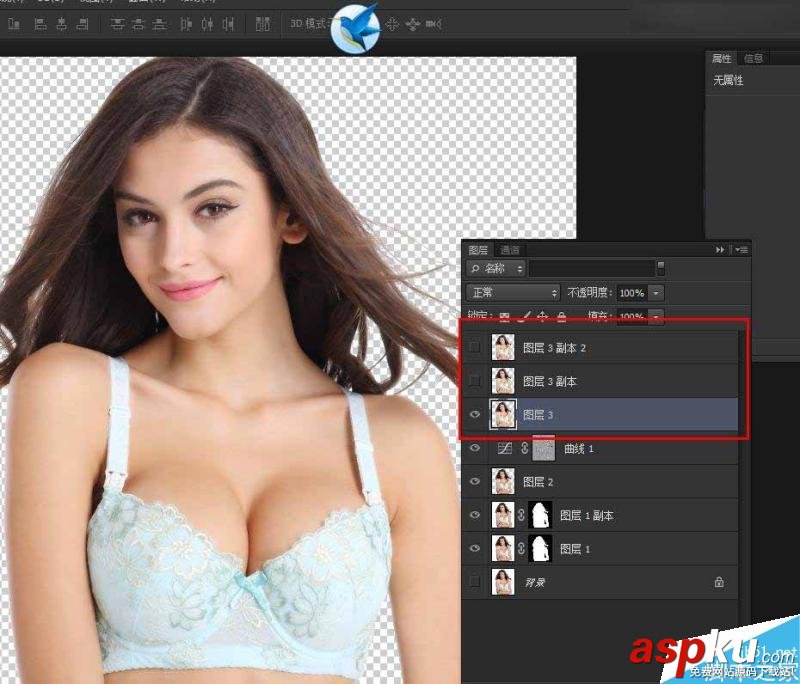The width and height of the screenshot is (800, 684).
Task: Switch to the 通道 tab
Action: (509, 249)
